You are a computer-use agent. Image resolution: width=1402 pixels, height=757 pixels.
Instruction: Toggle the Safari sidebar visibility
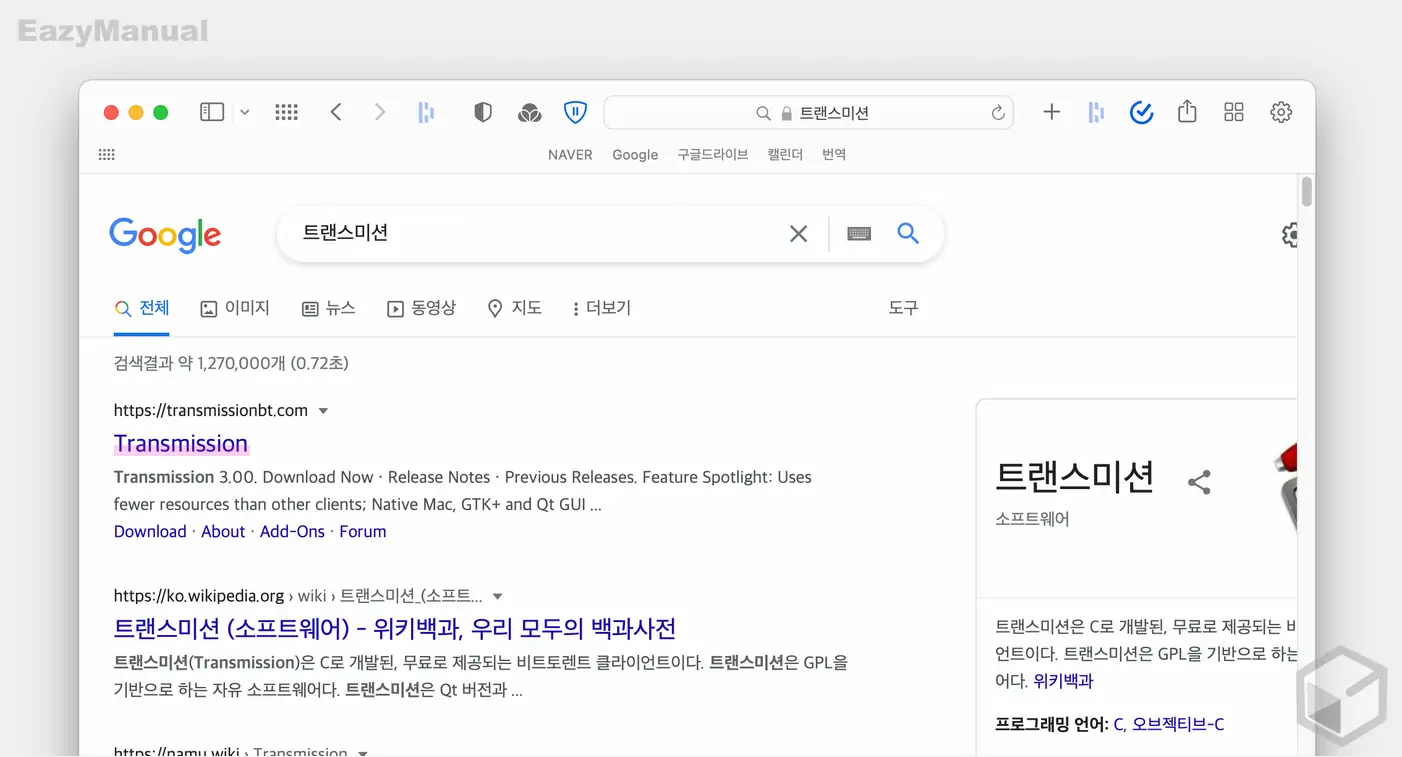click(212, 112)
